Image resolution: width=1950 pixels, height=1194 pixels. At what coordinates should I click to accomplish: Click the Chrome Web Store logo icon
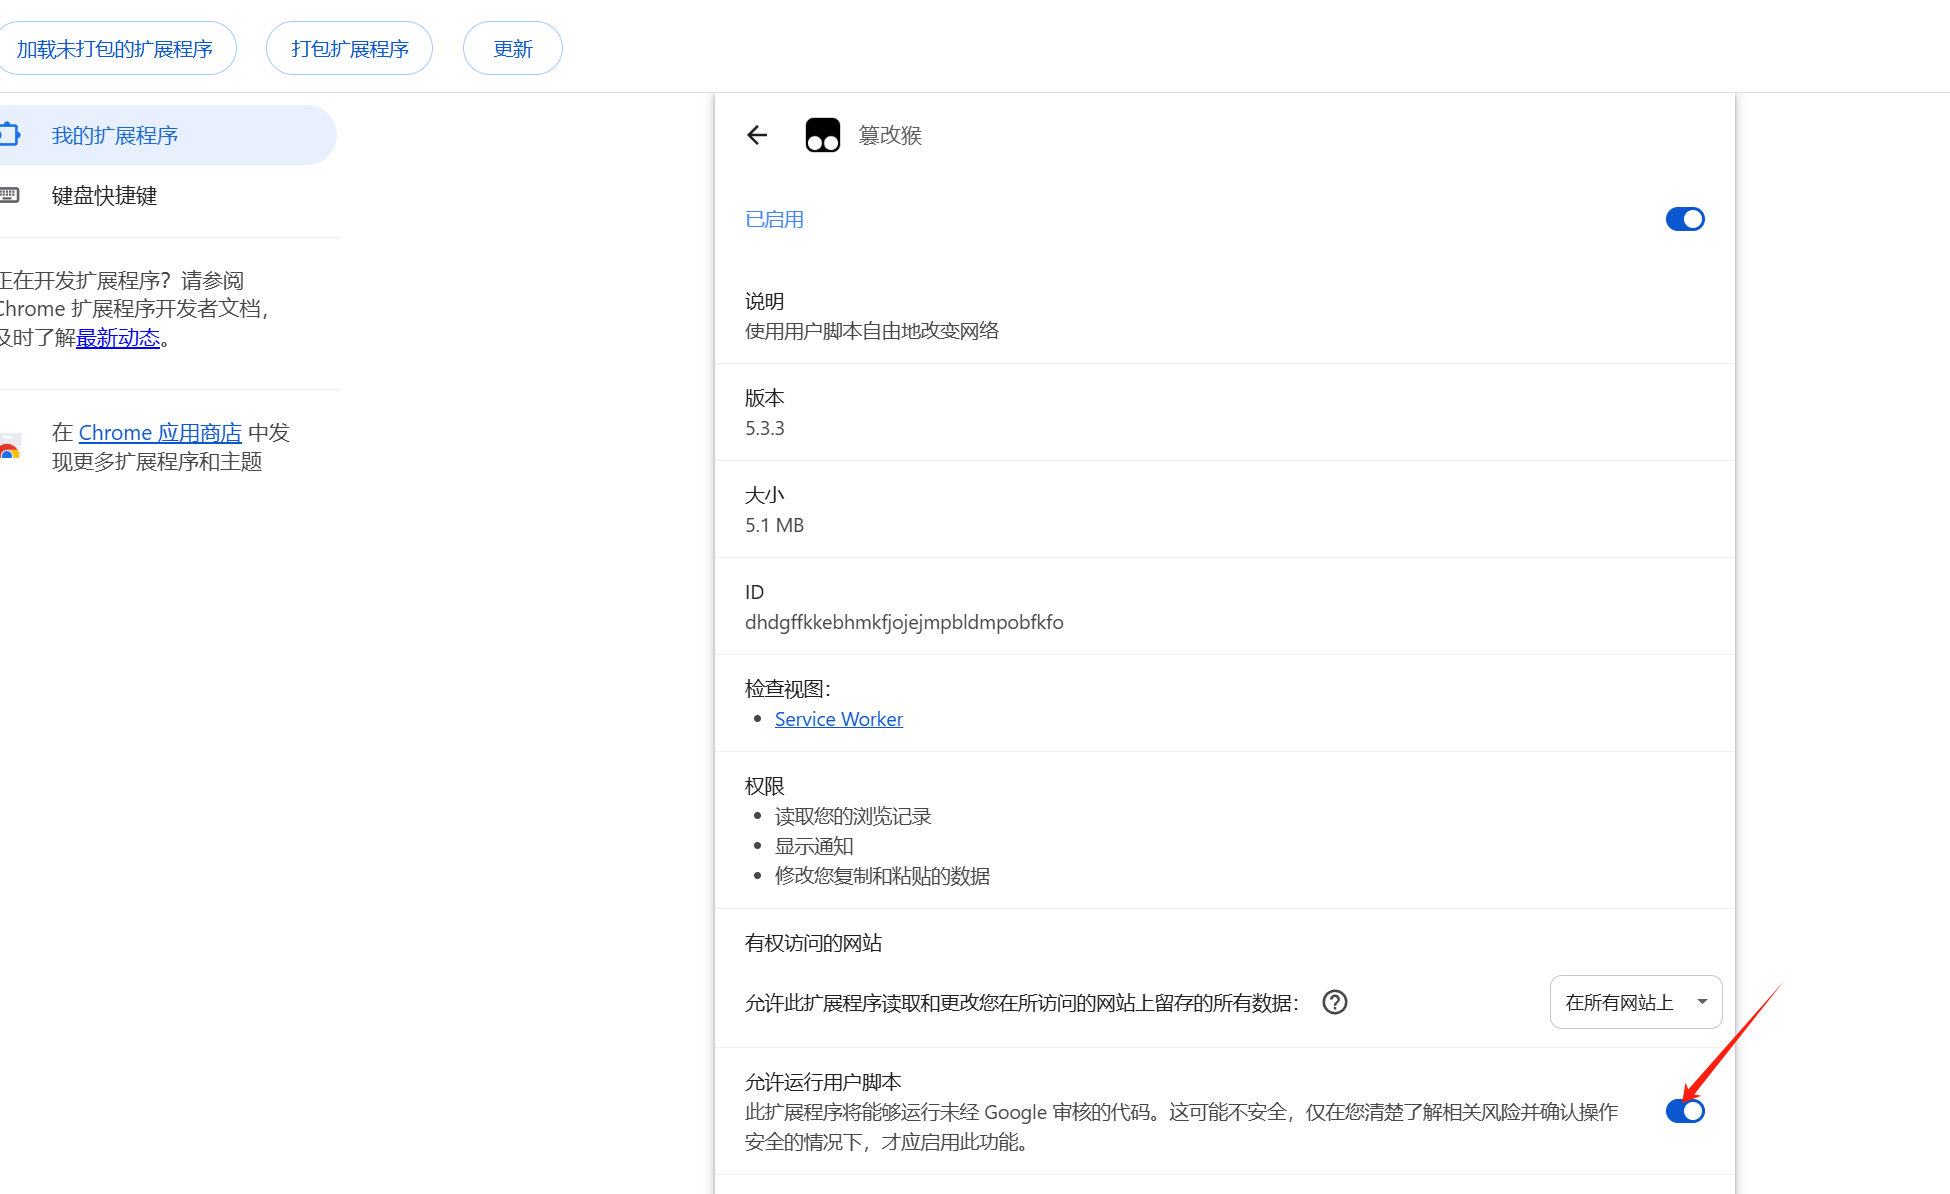click(9, 447)
